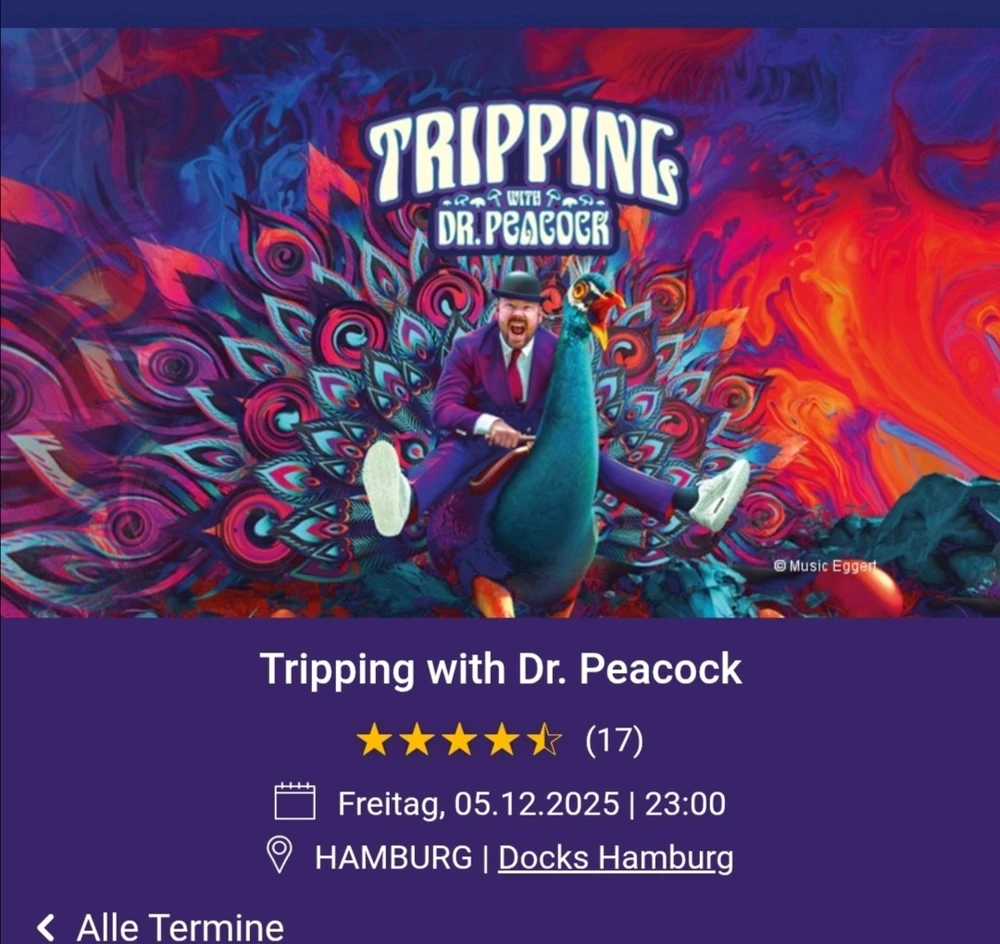The image size is (1000, 944).
Task: Click the 23:00 start time
Action: tap(685, 803)
